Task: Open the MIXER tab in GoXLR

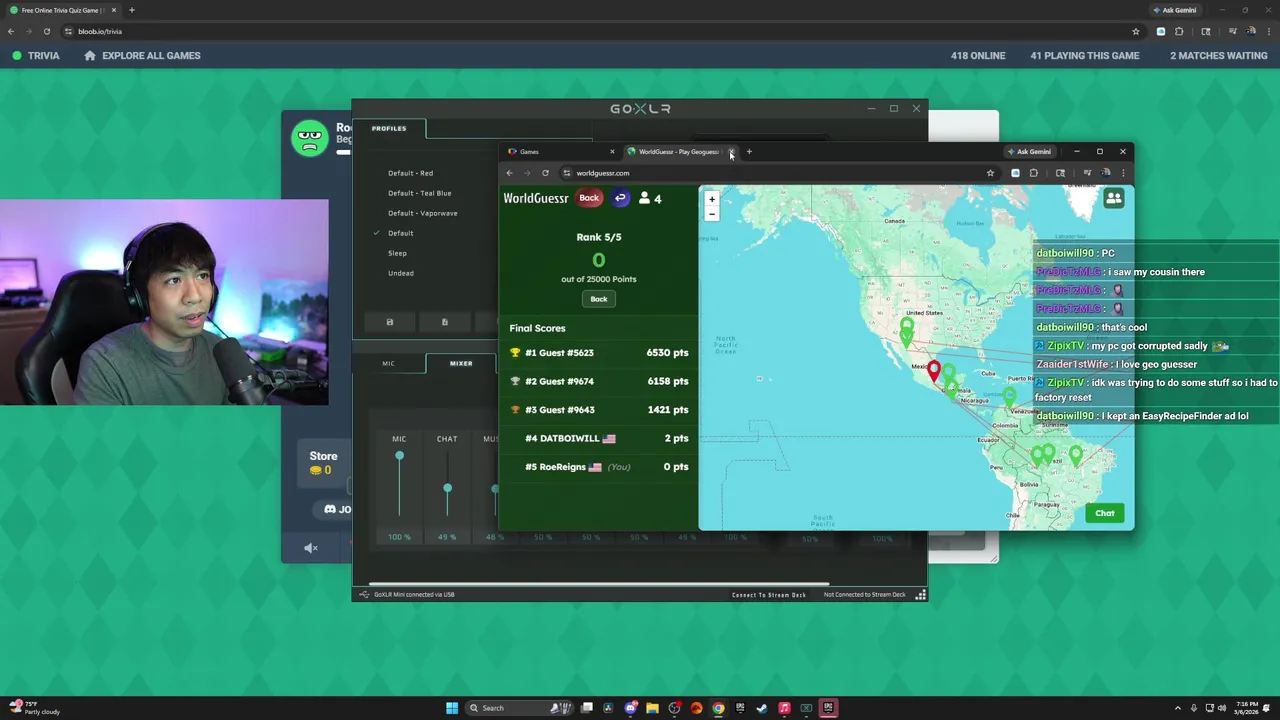Action: click(461, 363)
